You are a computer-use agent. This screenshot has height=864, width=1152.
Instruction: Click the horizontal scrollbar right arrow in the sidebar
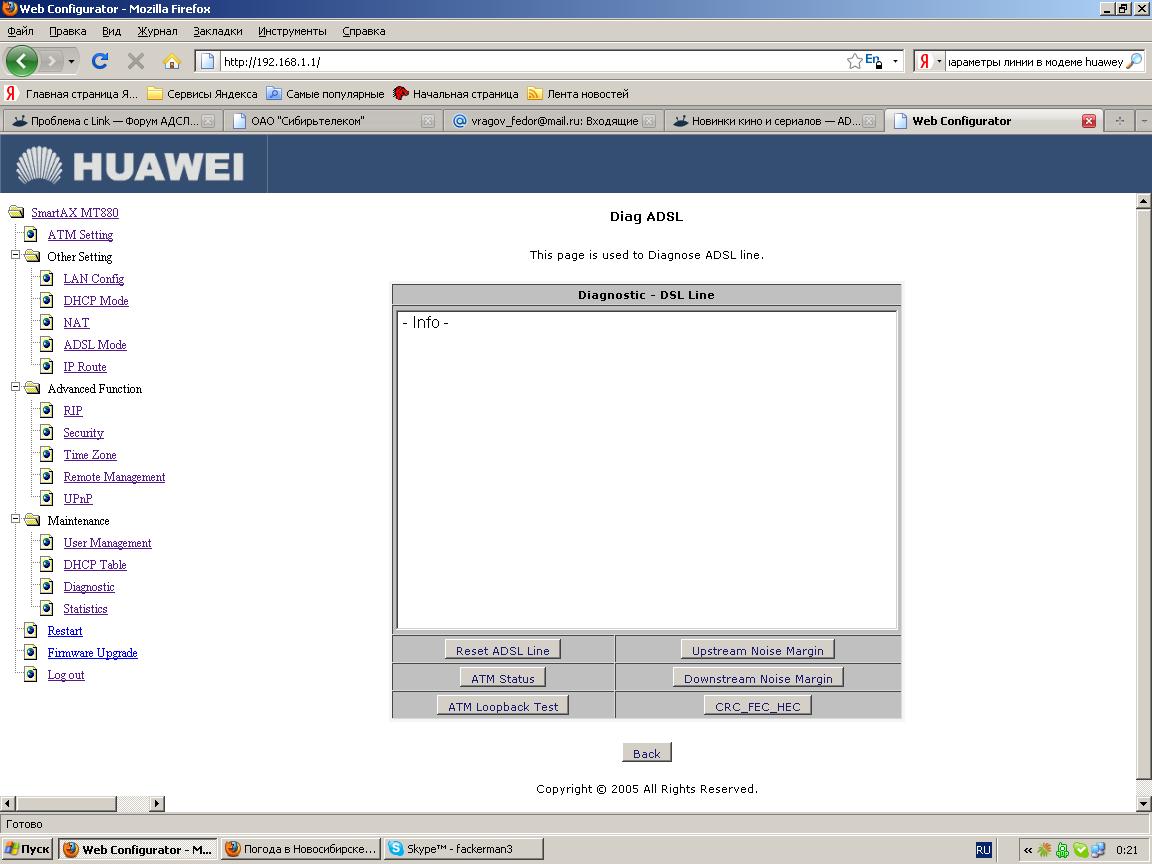(157, 803)
